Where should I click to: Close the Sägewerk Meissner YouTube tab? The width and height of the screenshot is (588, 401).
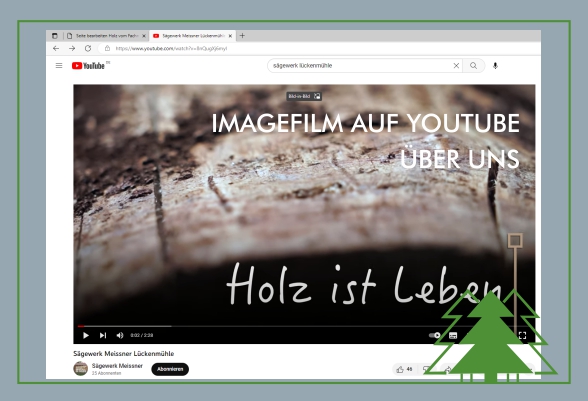(x=230, y=36)
